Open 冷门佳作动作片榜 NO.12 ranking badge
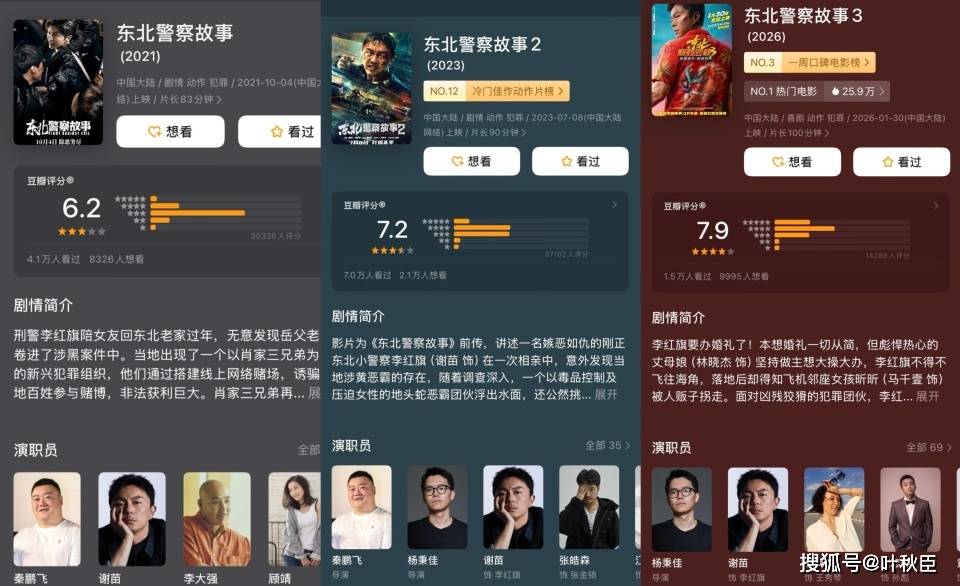960x586 pixels. point(497,91)
